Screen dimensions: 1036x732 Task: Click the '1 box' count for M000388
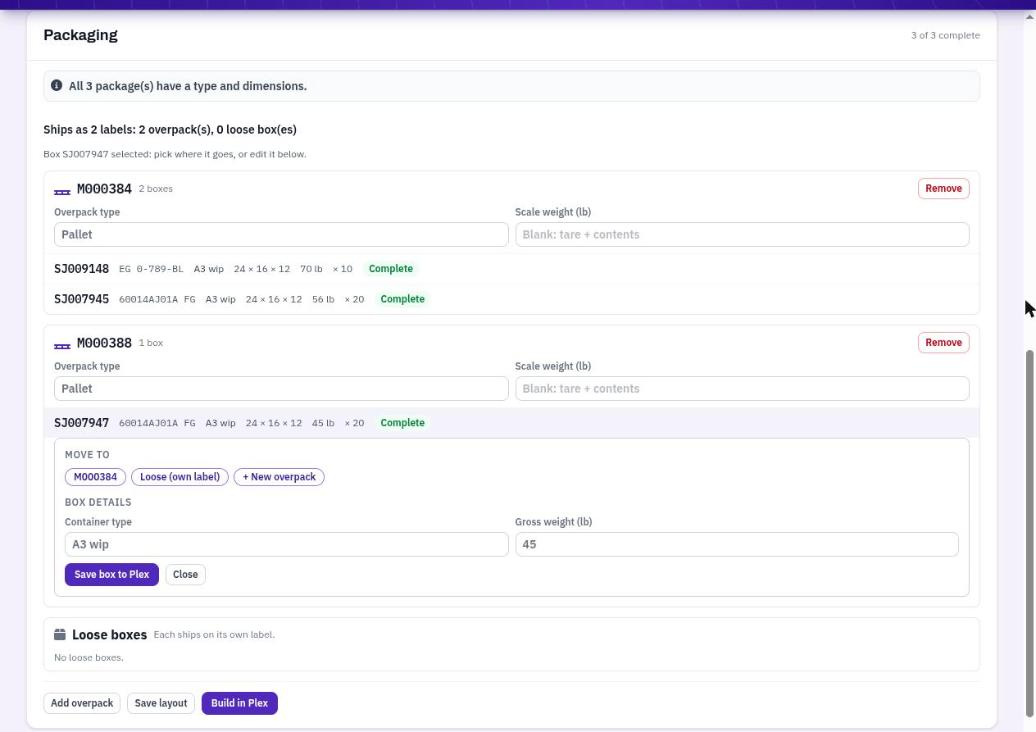pos(151,343)
